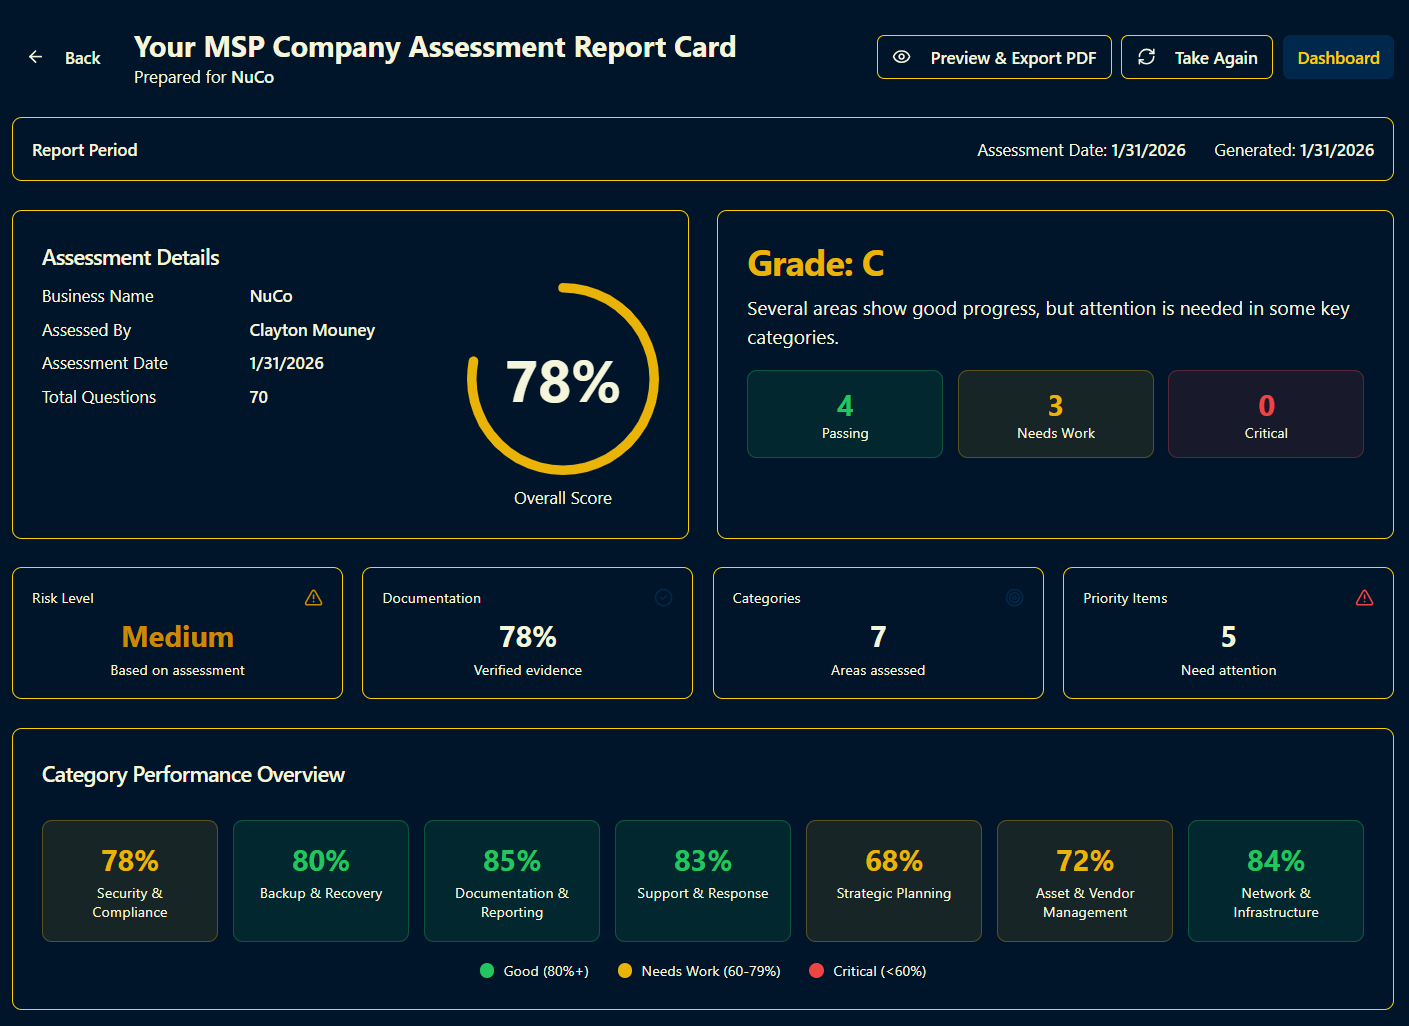Open the Documentation 78% Verified evidence card

point(527,633)
